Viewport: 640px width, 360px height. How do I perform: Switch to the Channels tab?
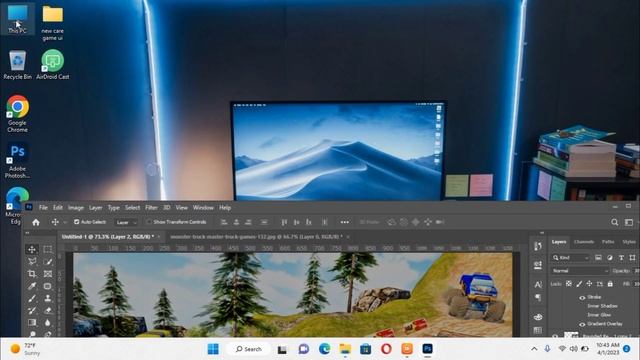click(584, 242)
